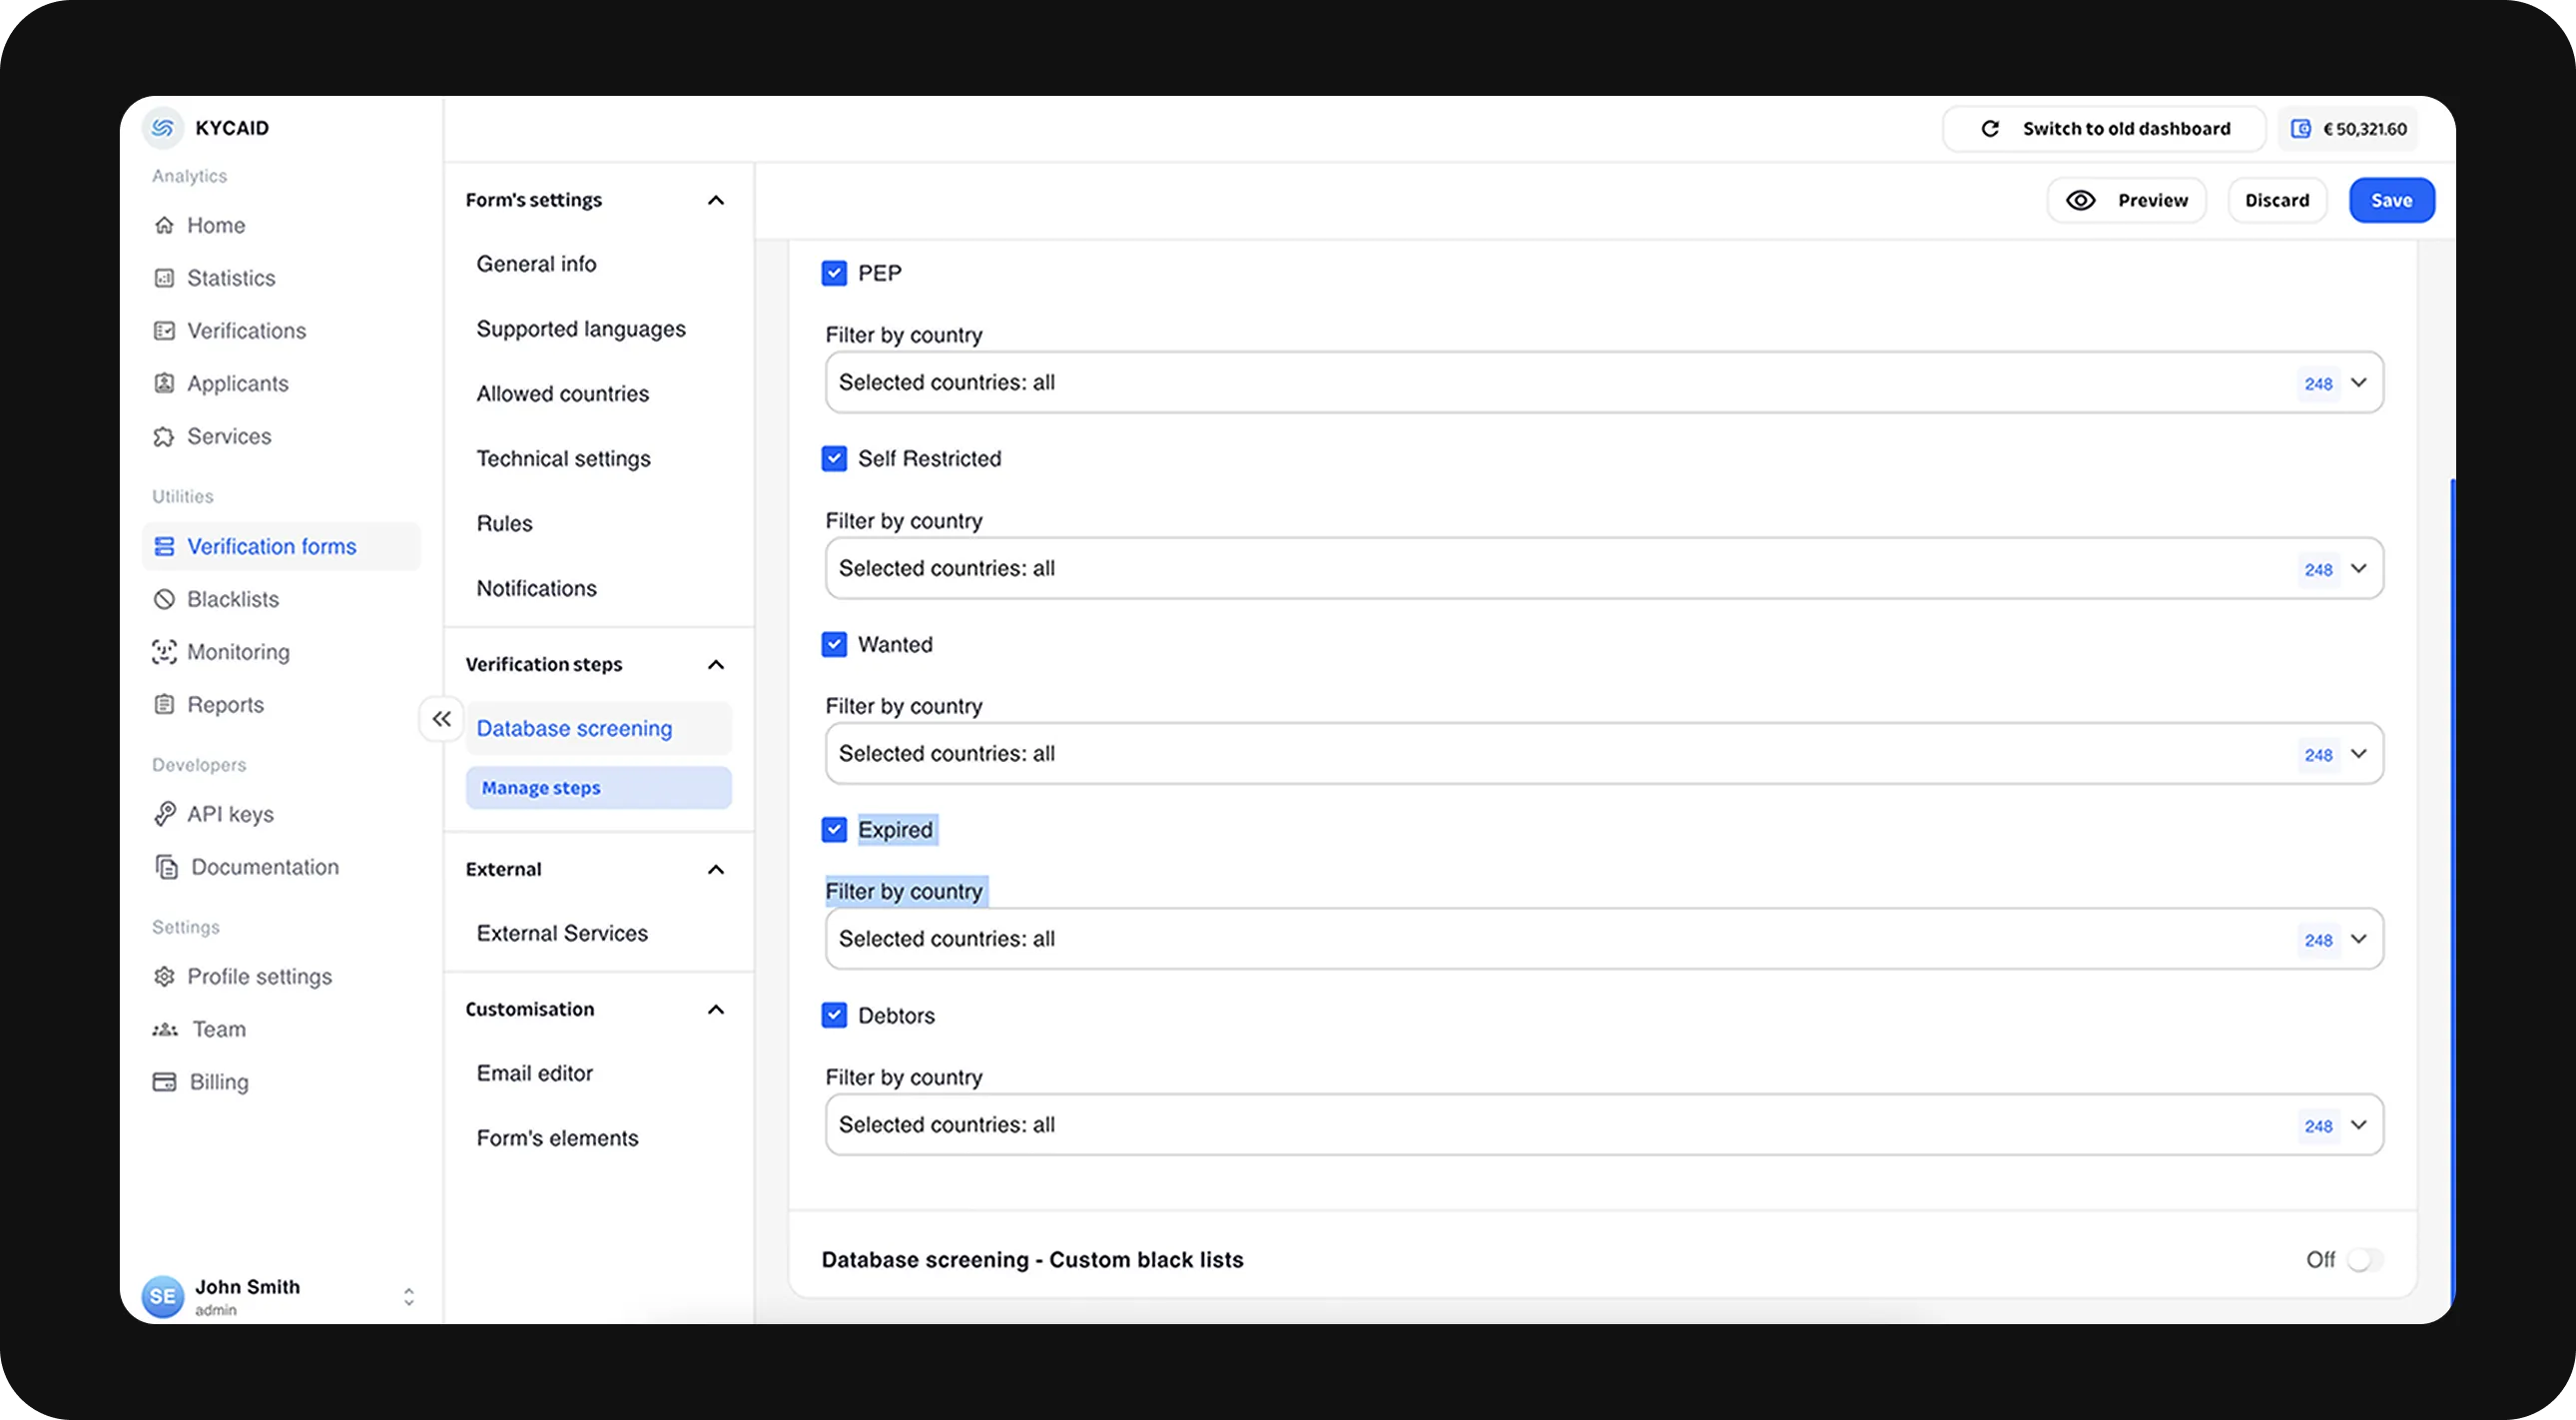Viewport: 2576px width, 1420px height.
Task: Click the Discard button
Action: click(x=2277, y=201)
